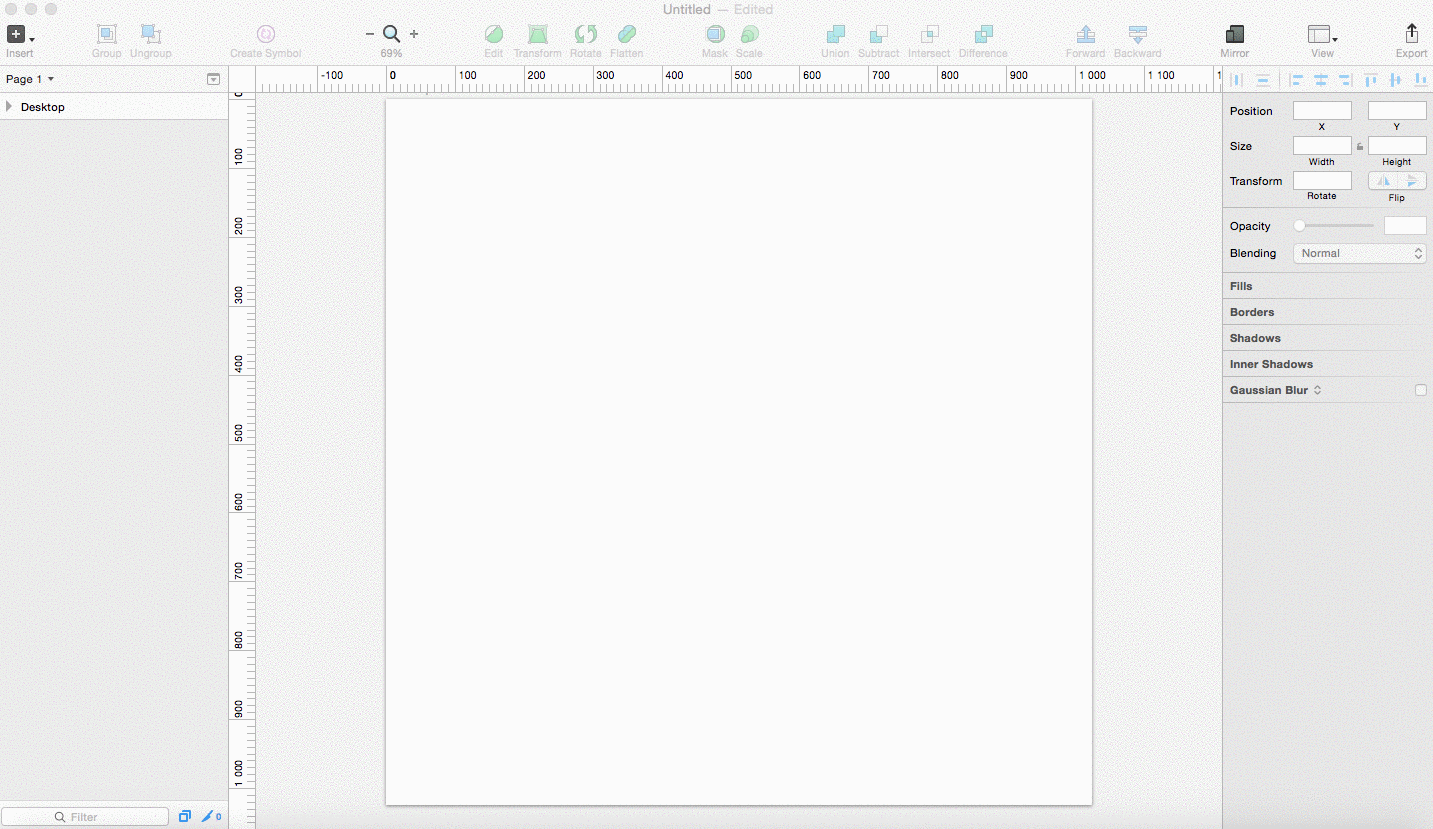Toggle the size proportions lock
Screen dimensions: 1433x829
tap(1360, 146)
